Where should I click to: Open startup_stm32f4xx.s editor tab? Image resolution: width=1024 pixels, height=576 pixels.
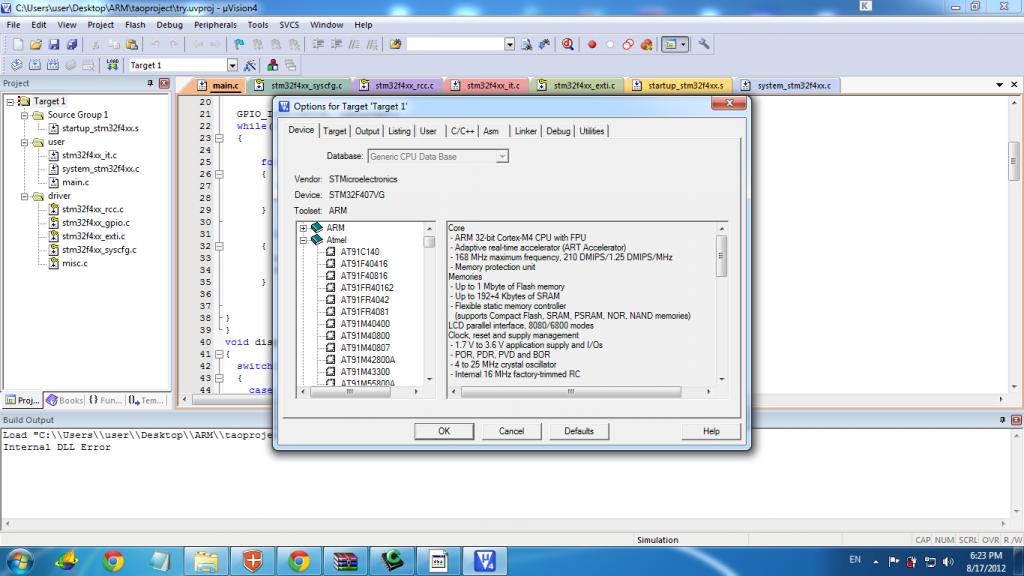pos(680,86)
